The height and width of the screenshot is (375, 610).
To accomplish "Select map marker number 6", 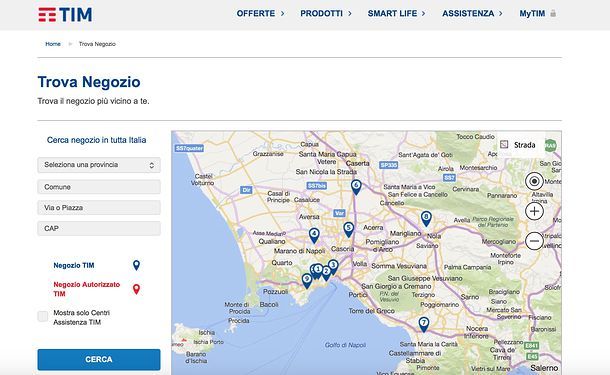I will [x=356, y=187].
